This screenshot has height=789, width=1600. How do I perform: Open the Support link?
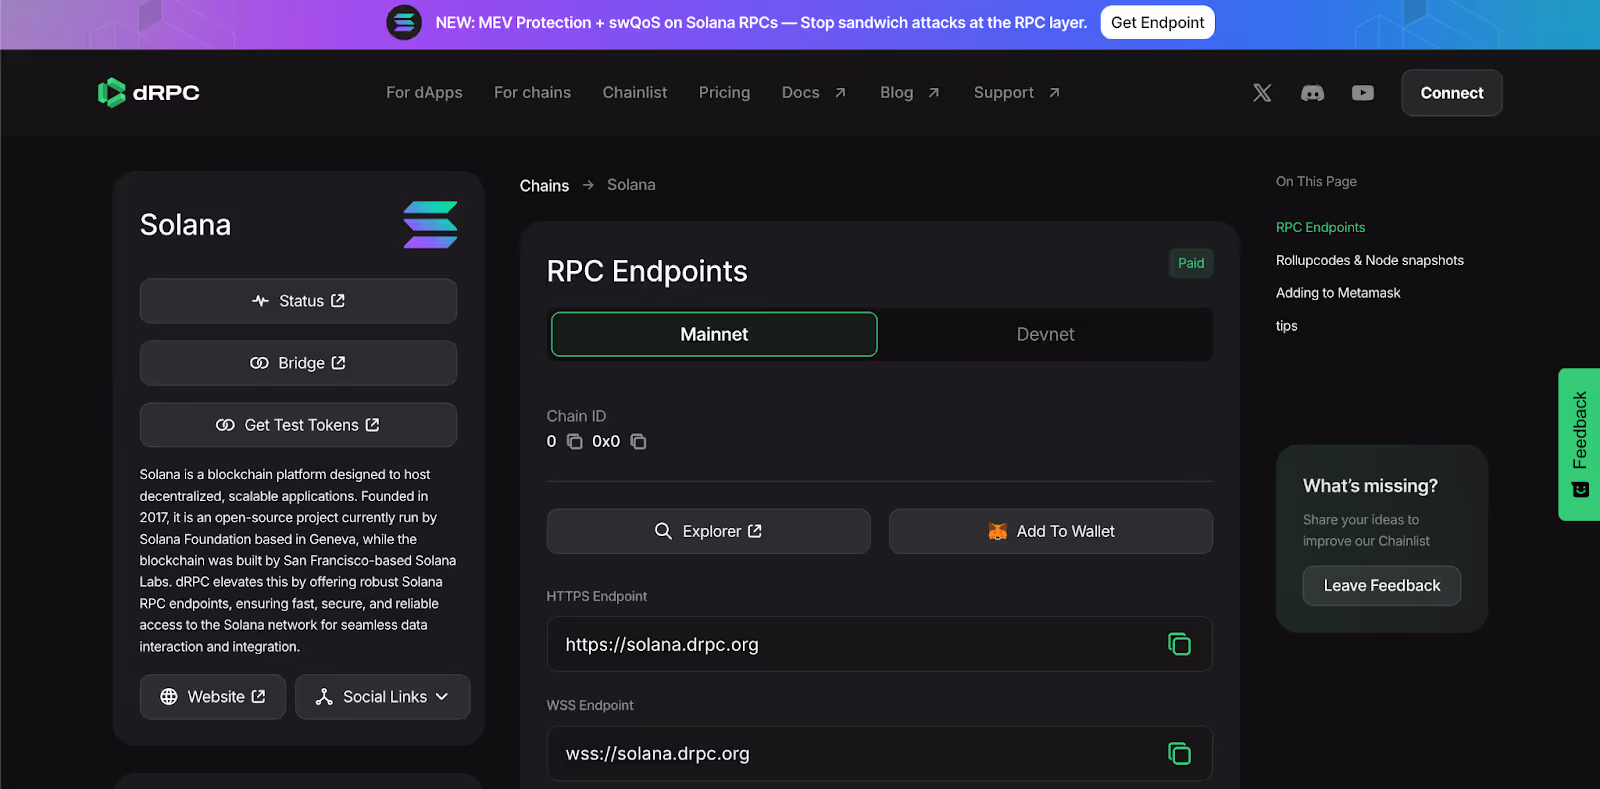point(1017,92)
